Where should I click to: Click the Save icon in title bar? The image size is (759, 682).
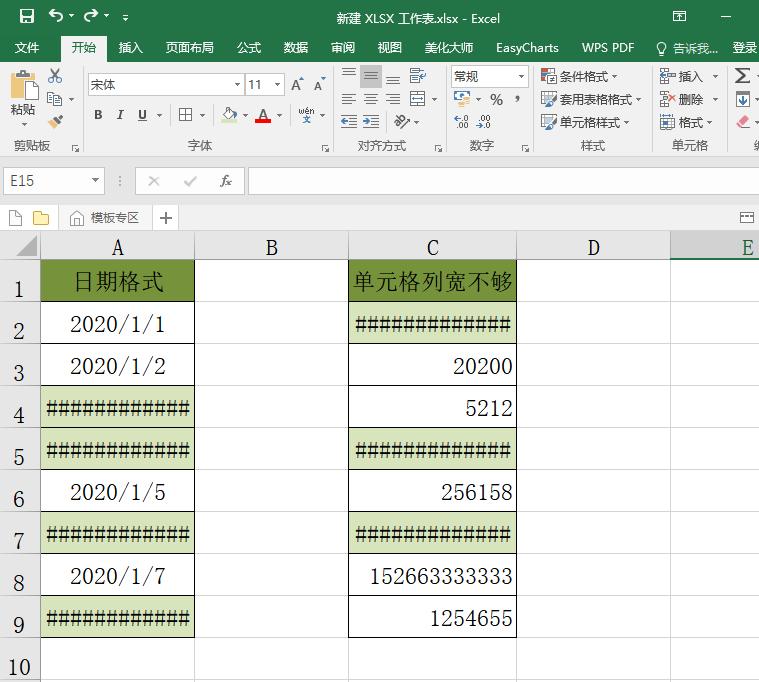click(27, 17)
